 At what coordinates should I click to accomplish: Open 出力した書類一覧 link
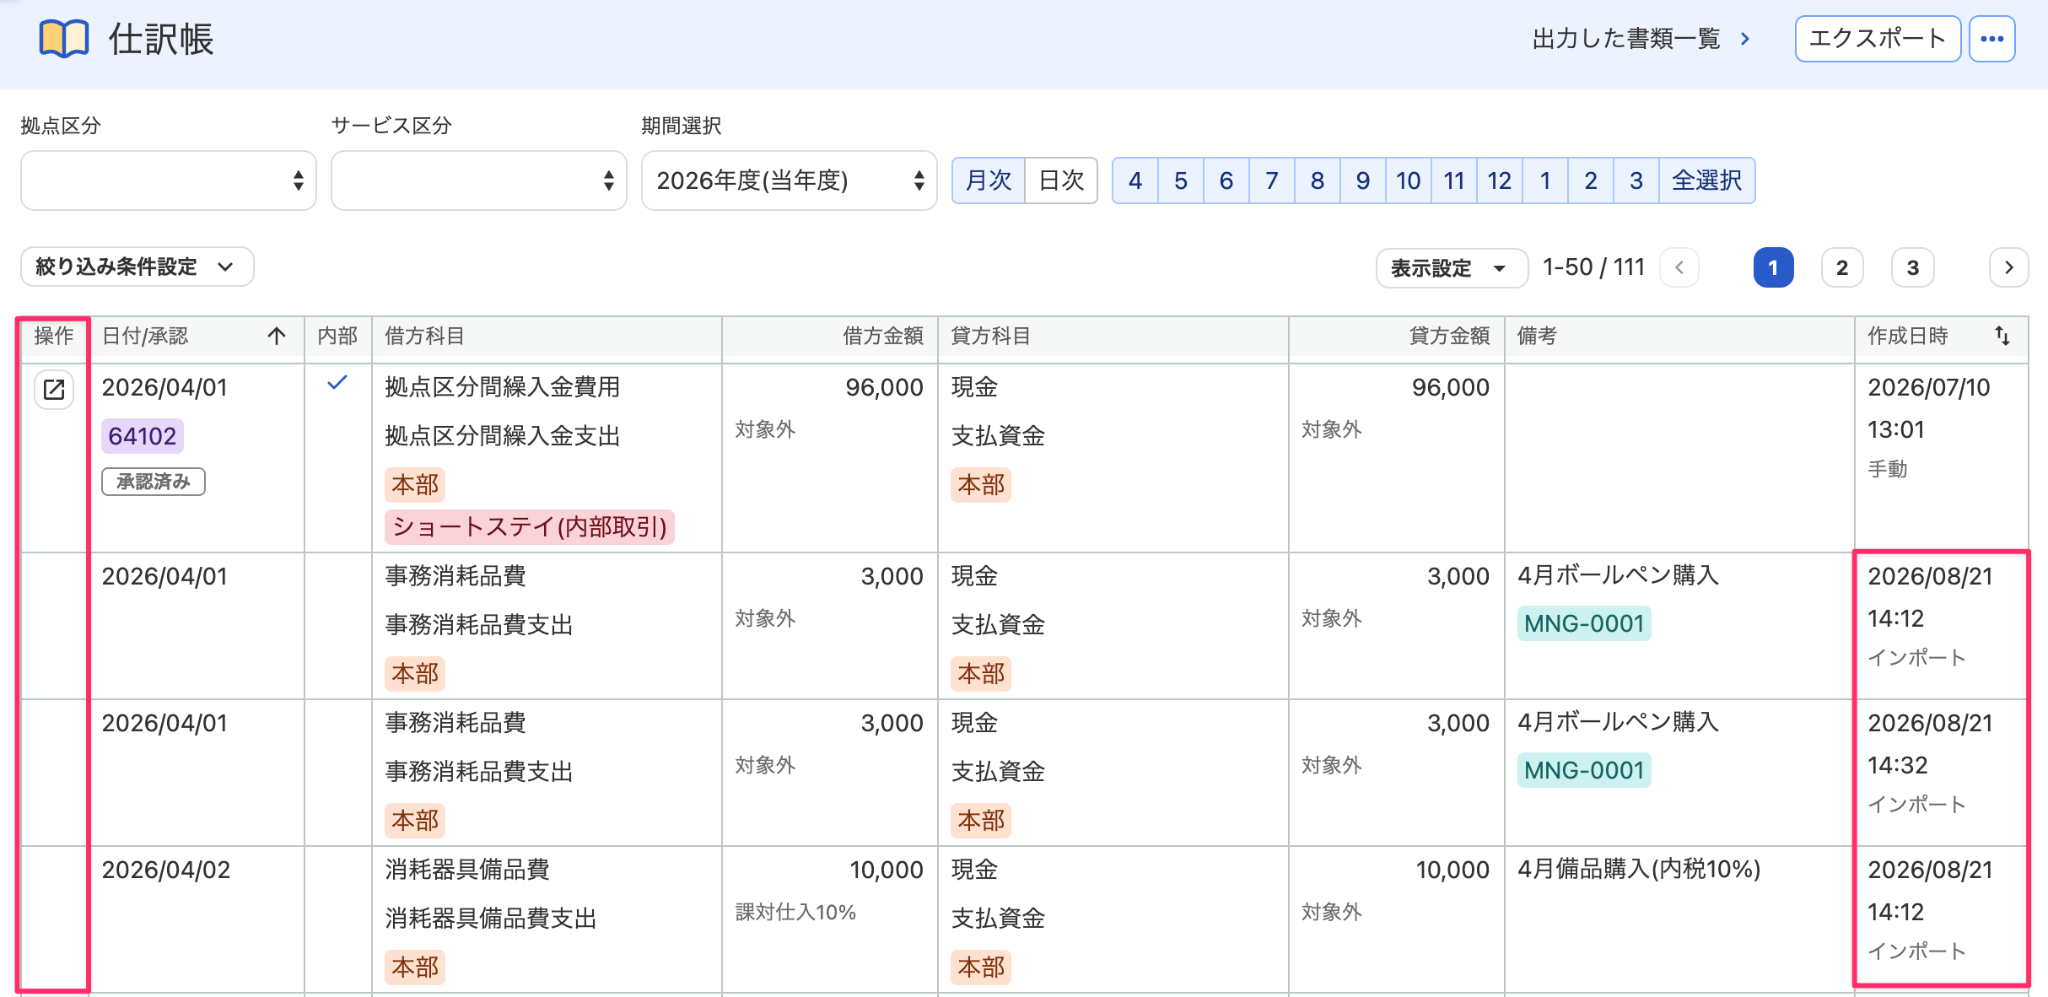(x=1640, y=39)
